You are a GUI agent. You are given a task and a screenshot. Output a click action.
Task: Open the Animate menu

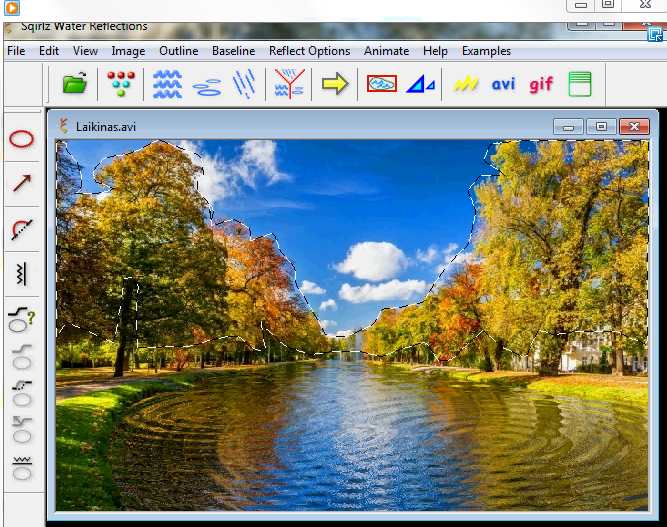point(386,51)
